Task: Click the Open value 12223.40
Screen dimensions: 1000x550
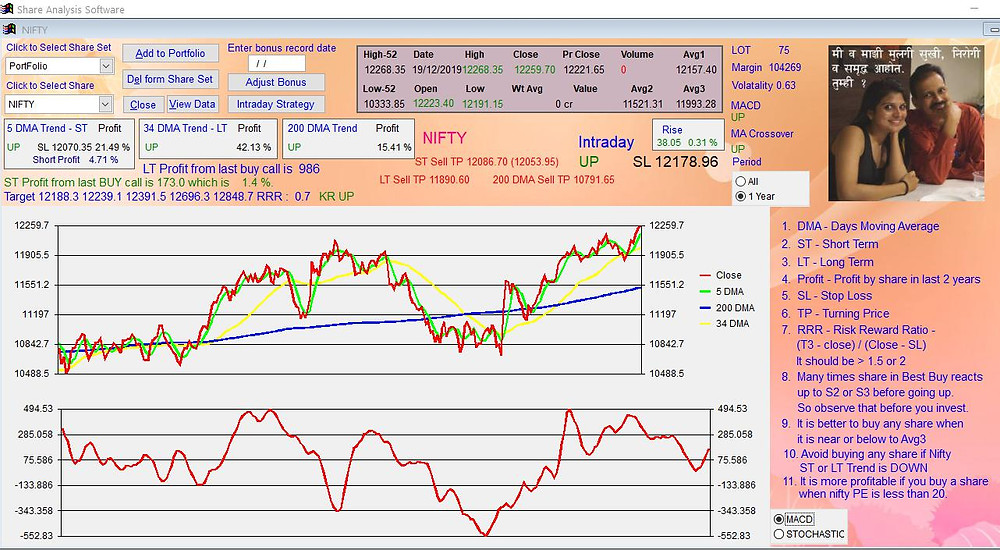Action: click(434, 103)
